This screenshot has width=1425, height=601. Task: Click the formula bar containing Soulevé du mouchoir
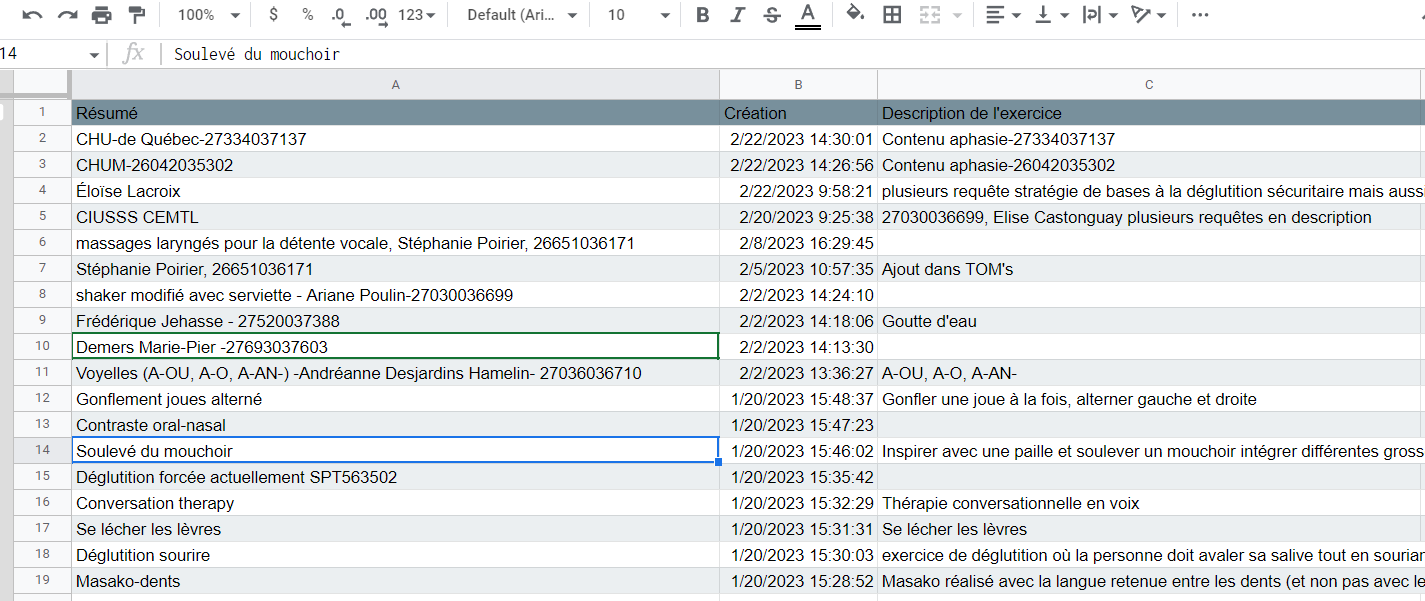click(795, 55)
